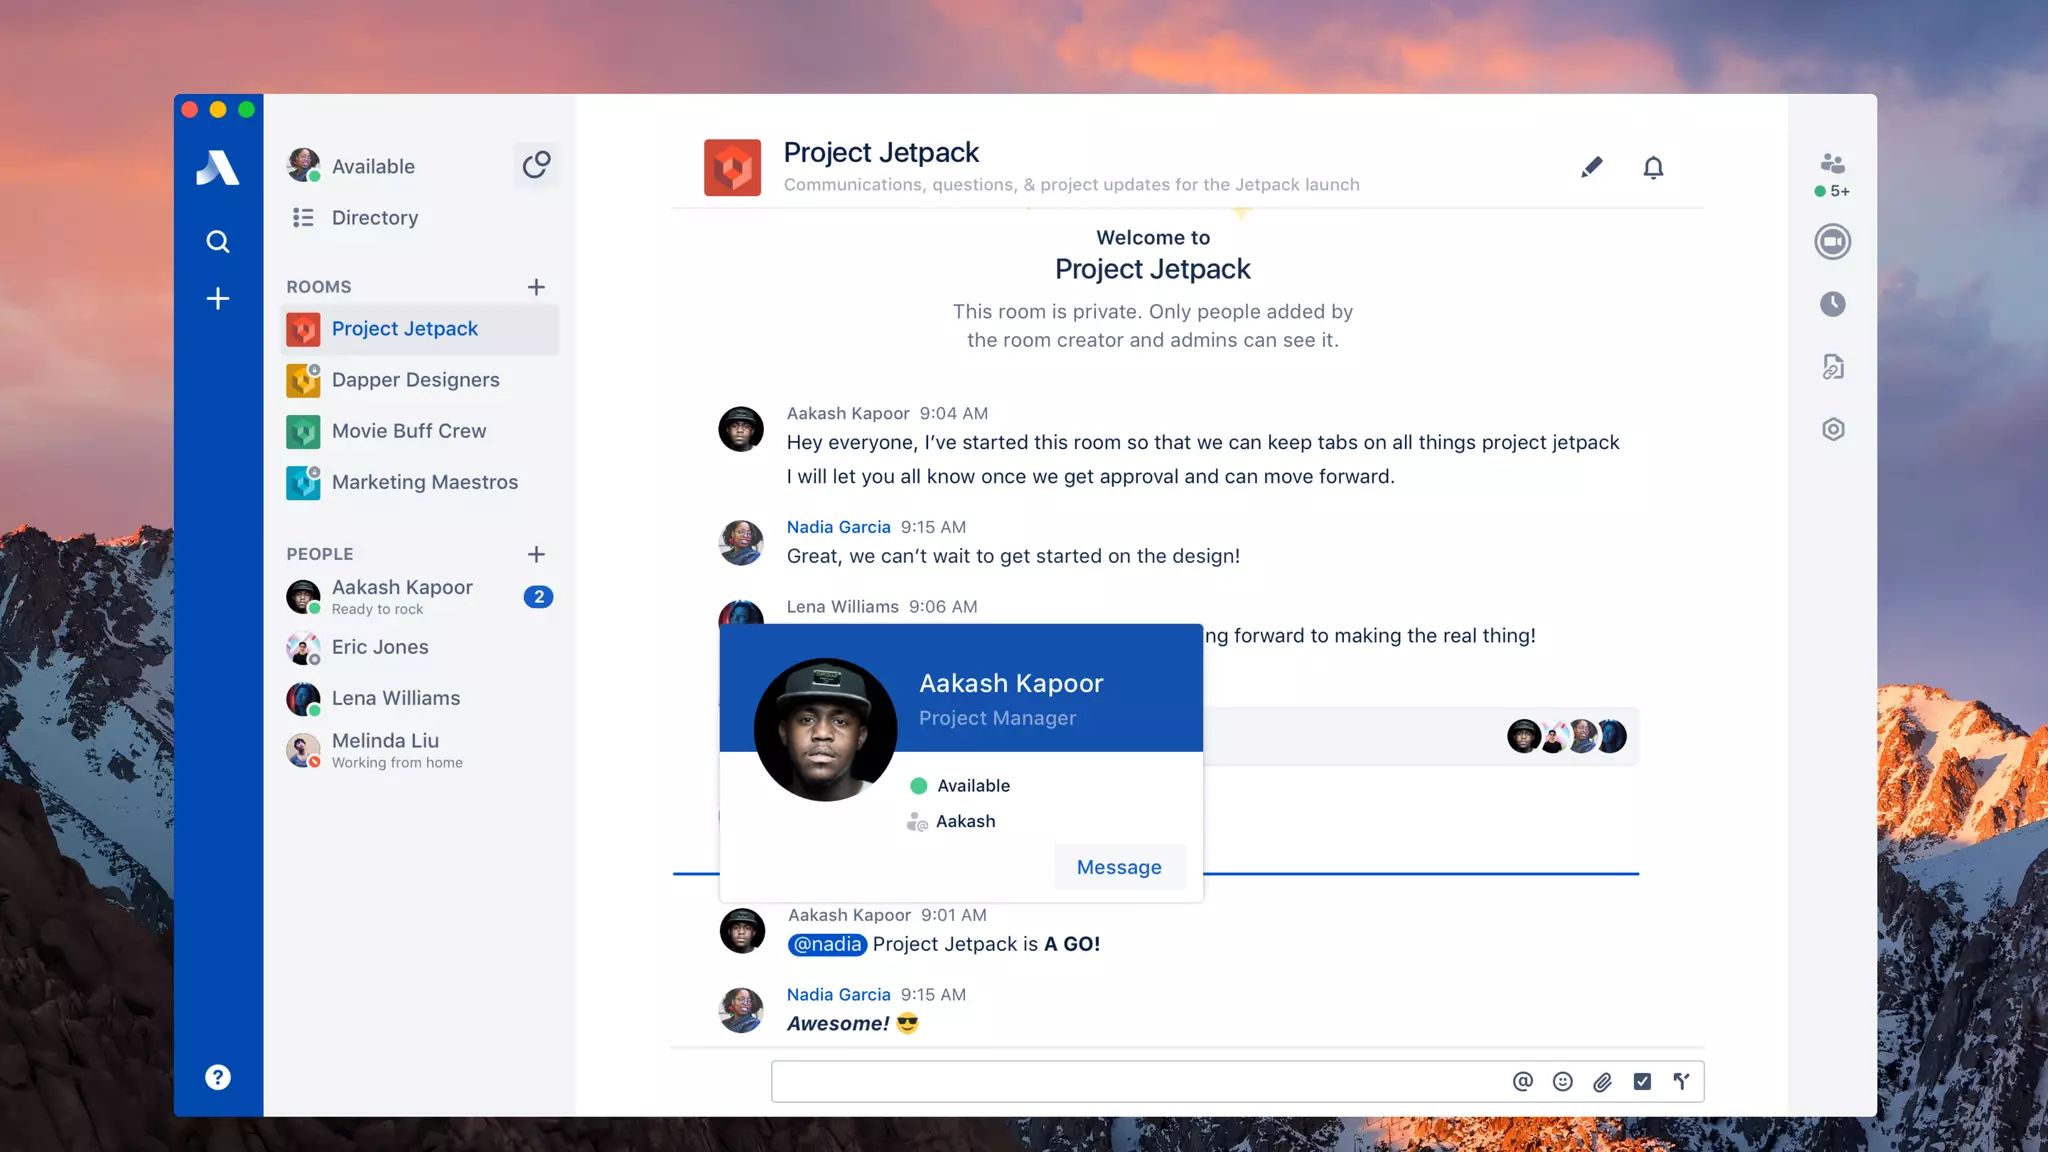2048x1152 pixels.
Task: Open the emoji picker in message box
Action: point(1562,1081)
